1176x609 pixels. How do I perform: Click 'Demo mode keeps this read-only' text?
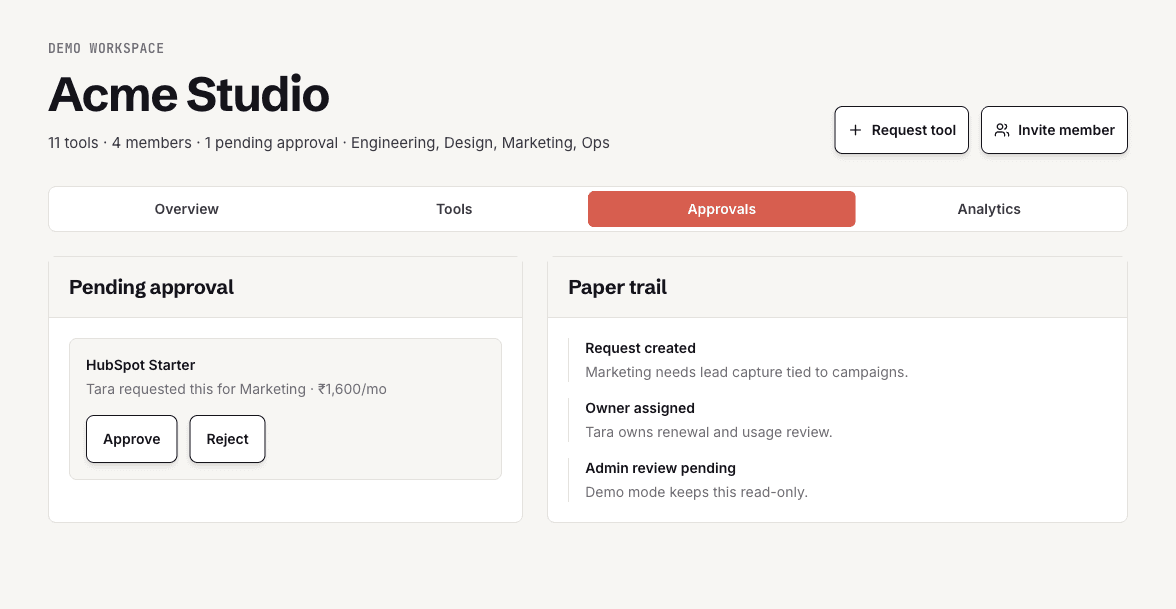click(x=696, y=492)
